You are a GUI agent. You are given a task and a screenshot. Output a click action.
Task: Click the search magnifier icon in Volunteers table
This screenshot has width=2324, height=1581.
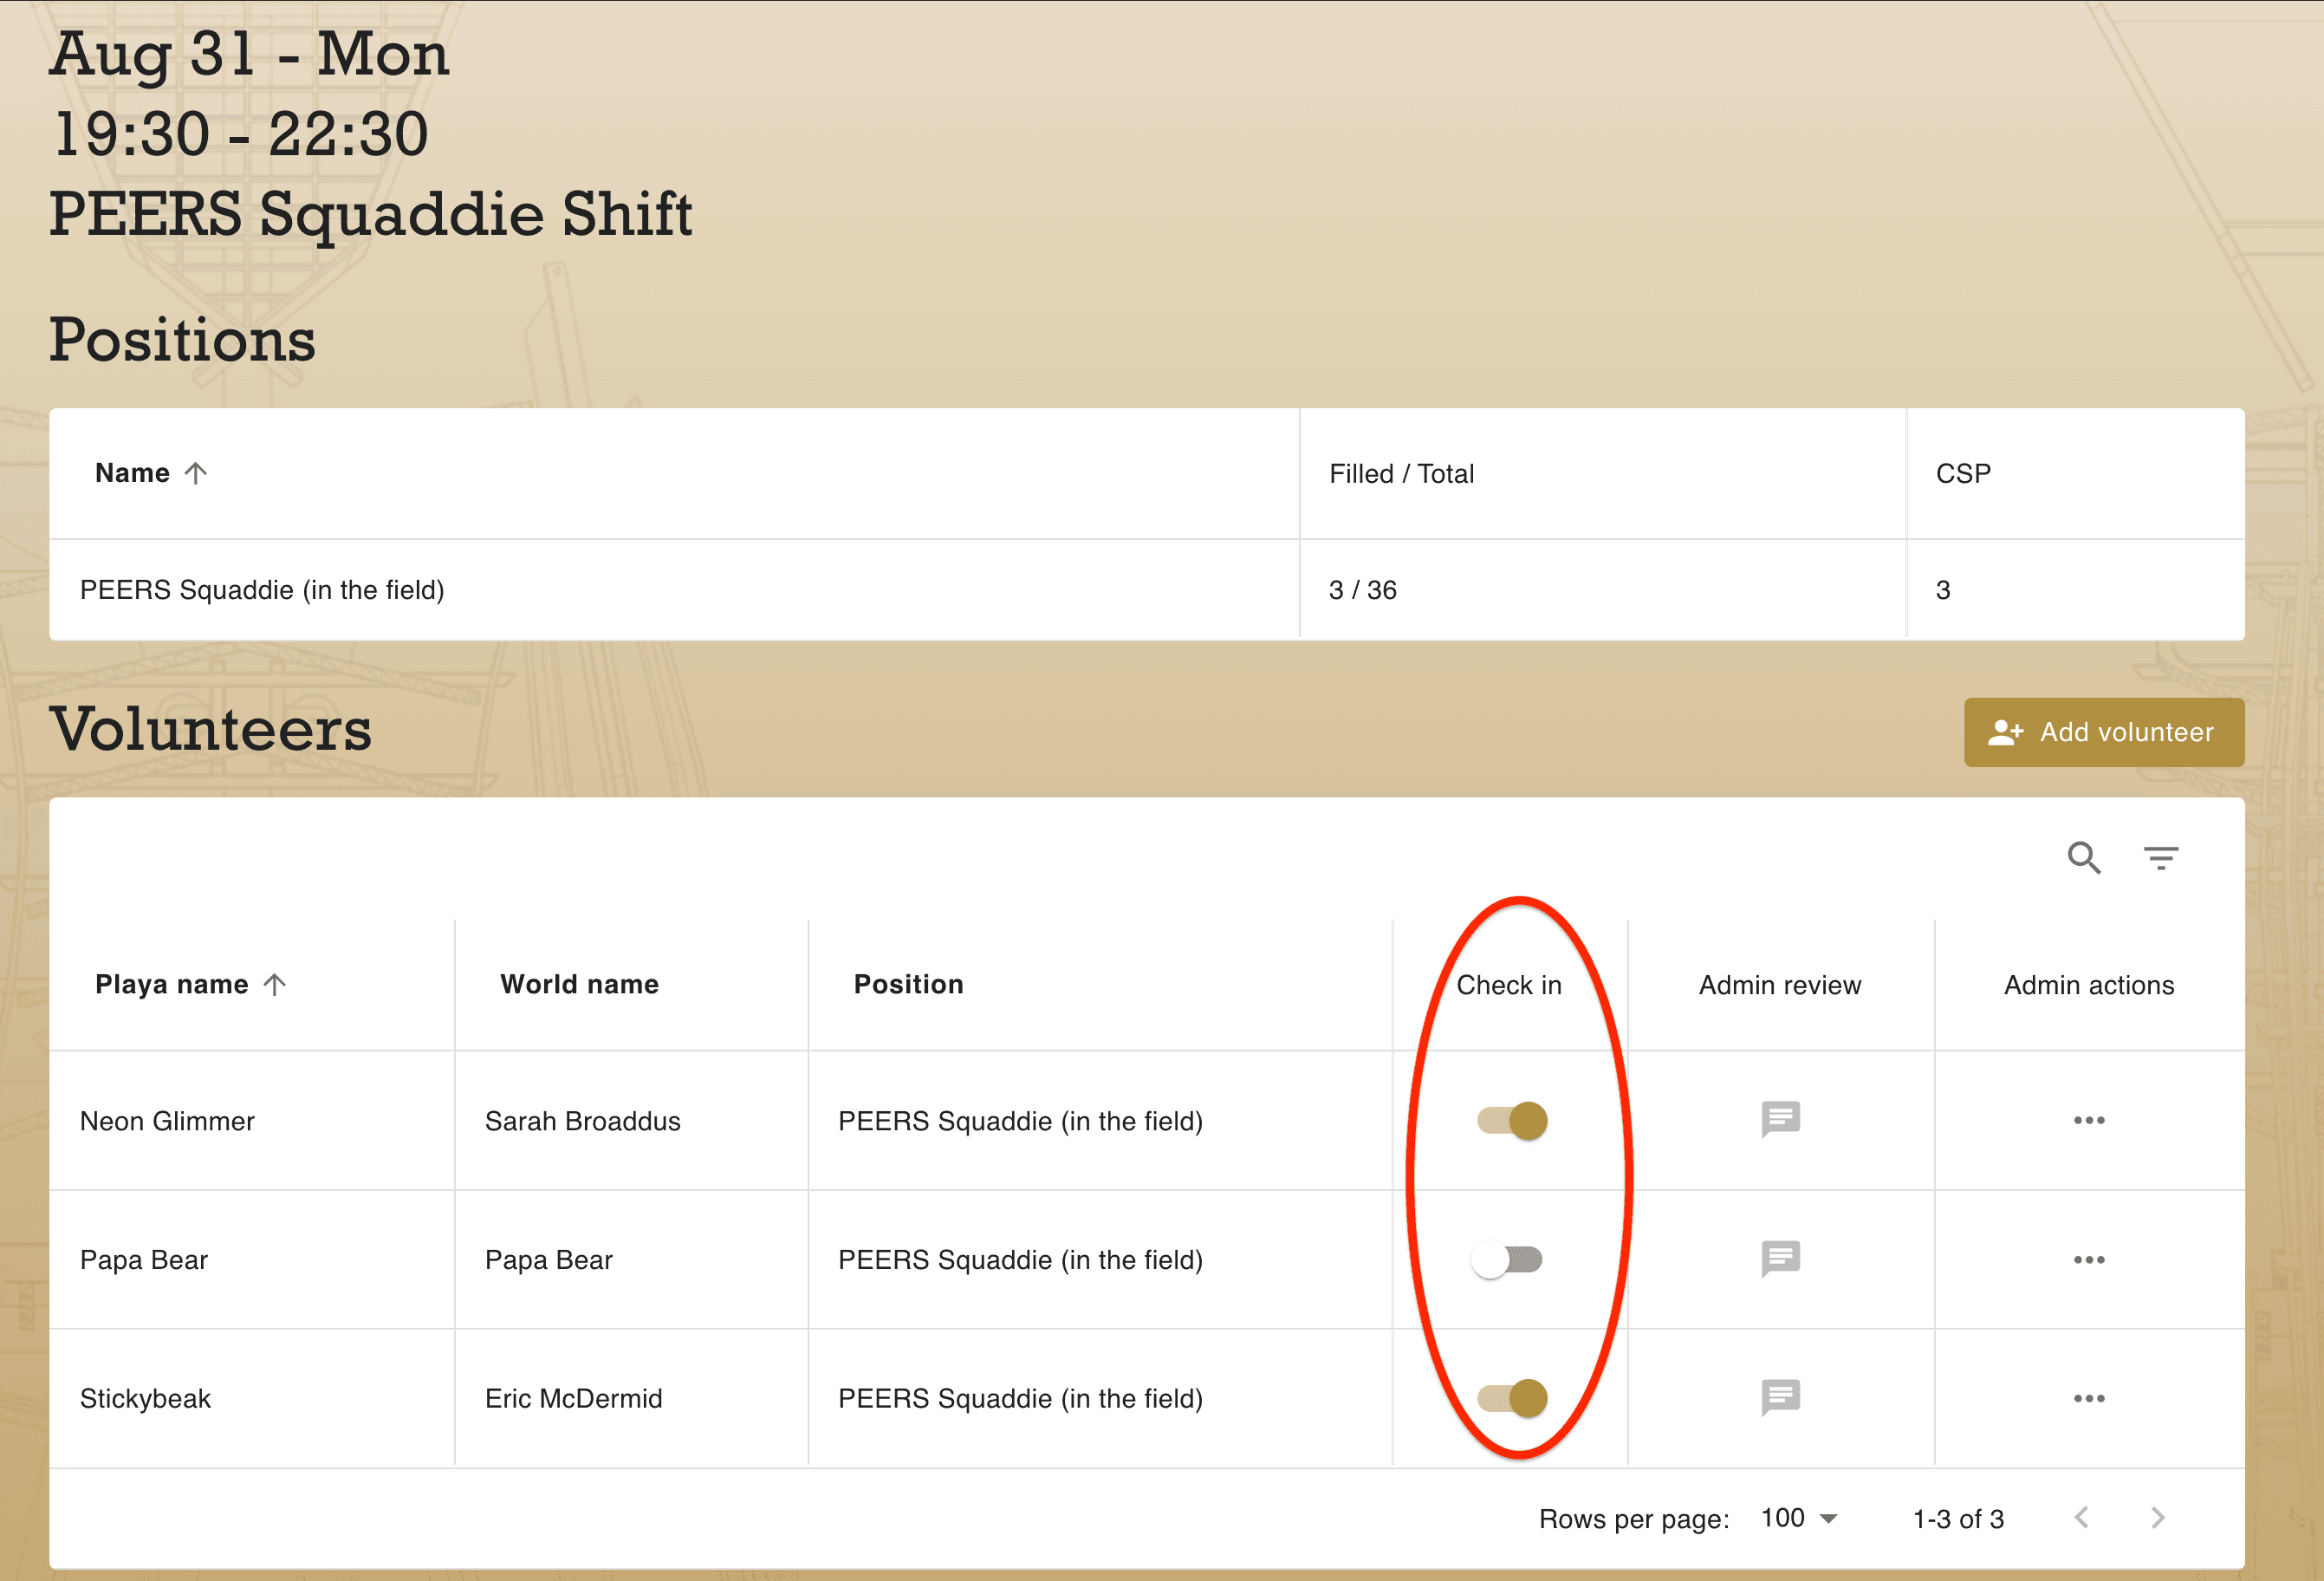pyautogui.click(x=2084, y=858)
